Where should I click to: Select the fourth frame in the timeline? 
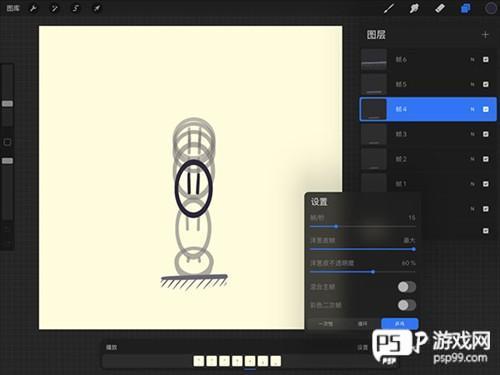(x=237, y=361)
